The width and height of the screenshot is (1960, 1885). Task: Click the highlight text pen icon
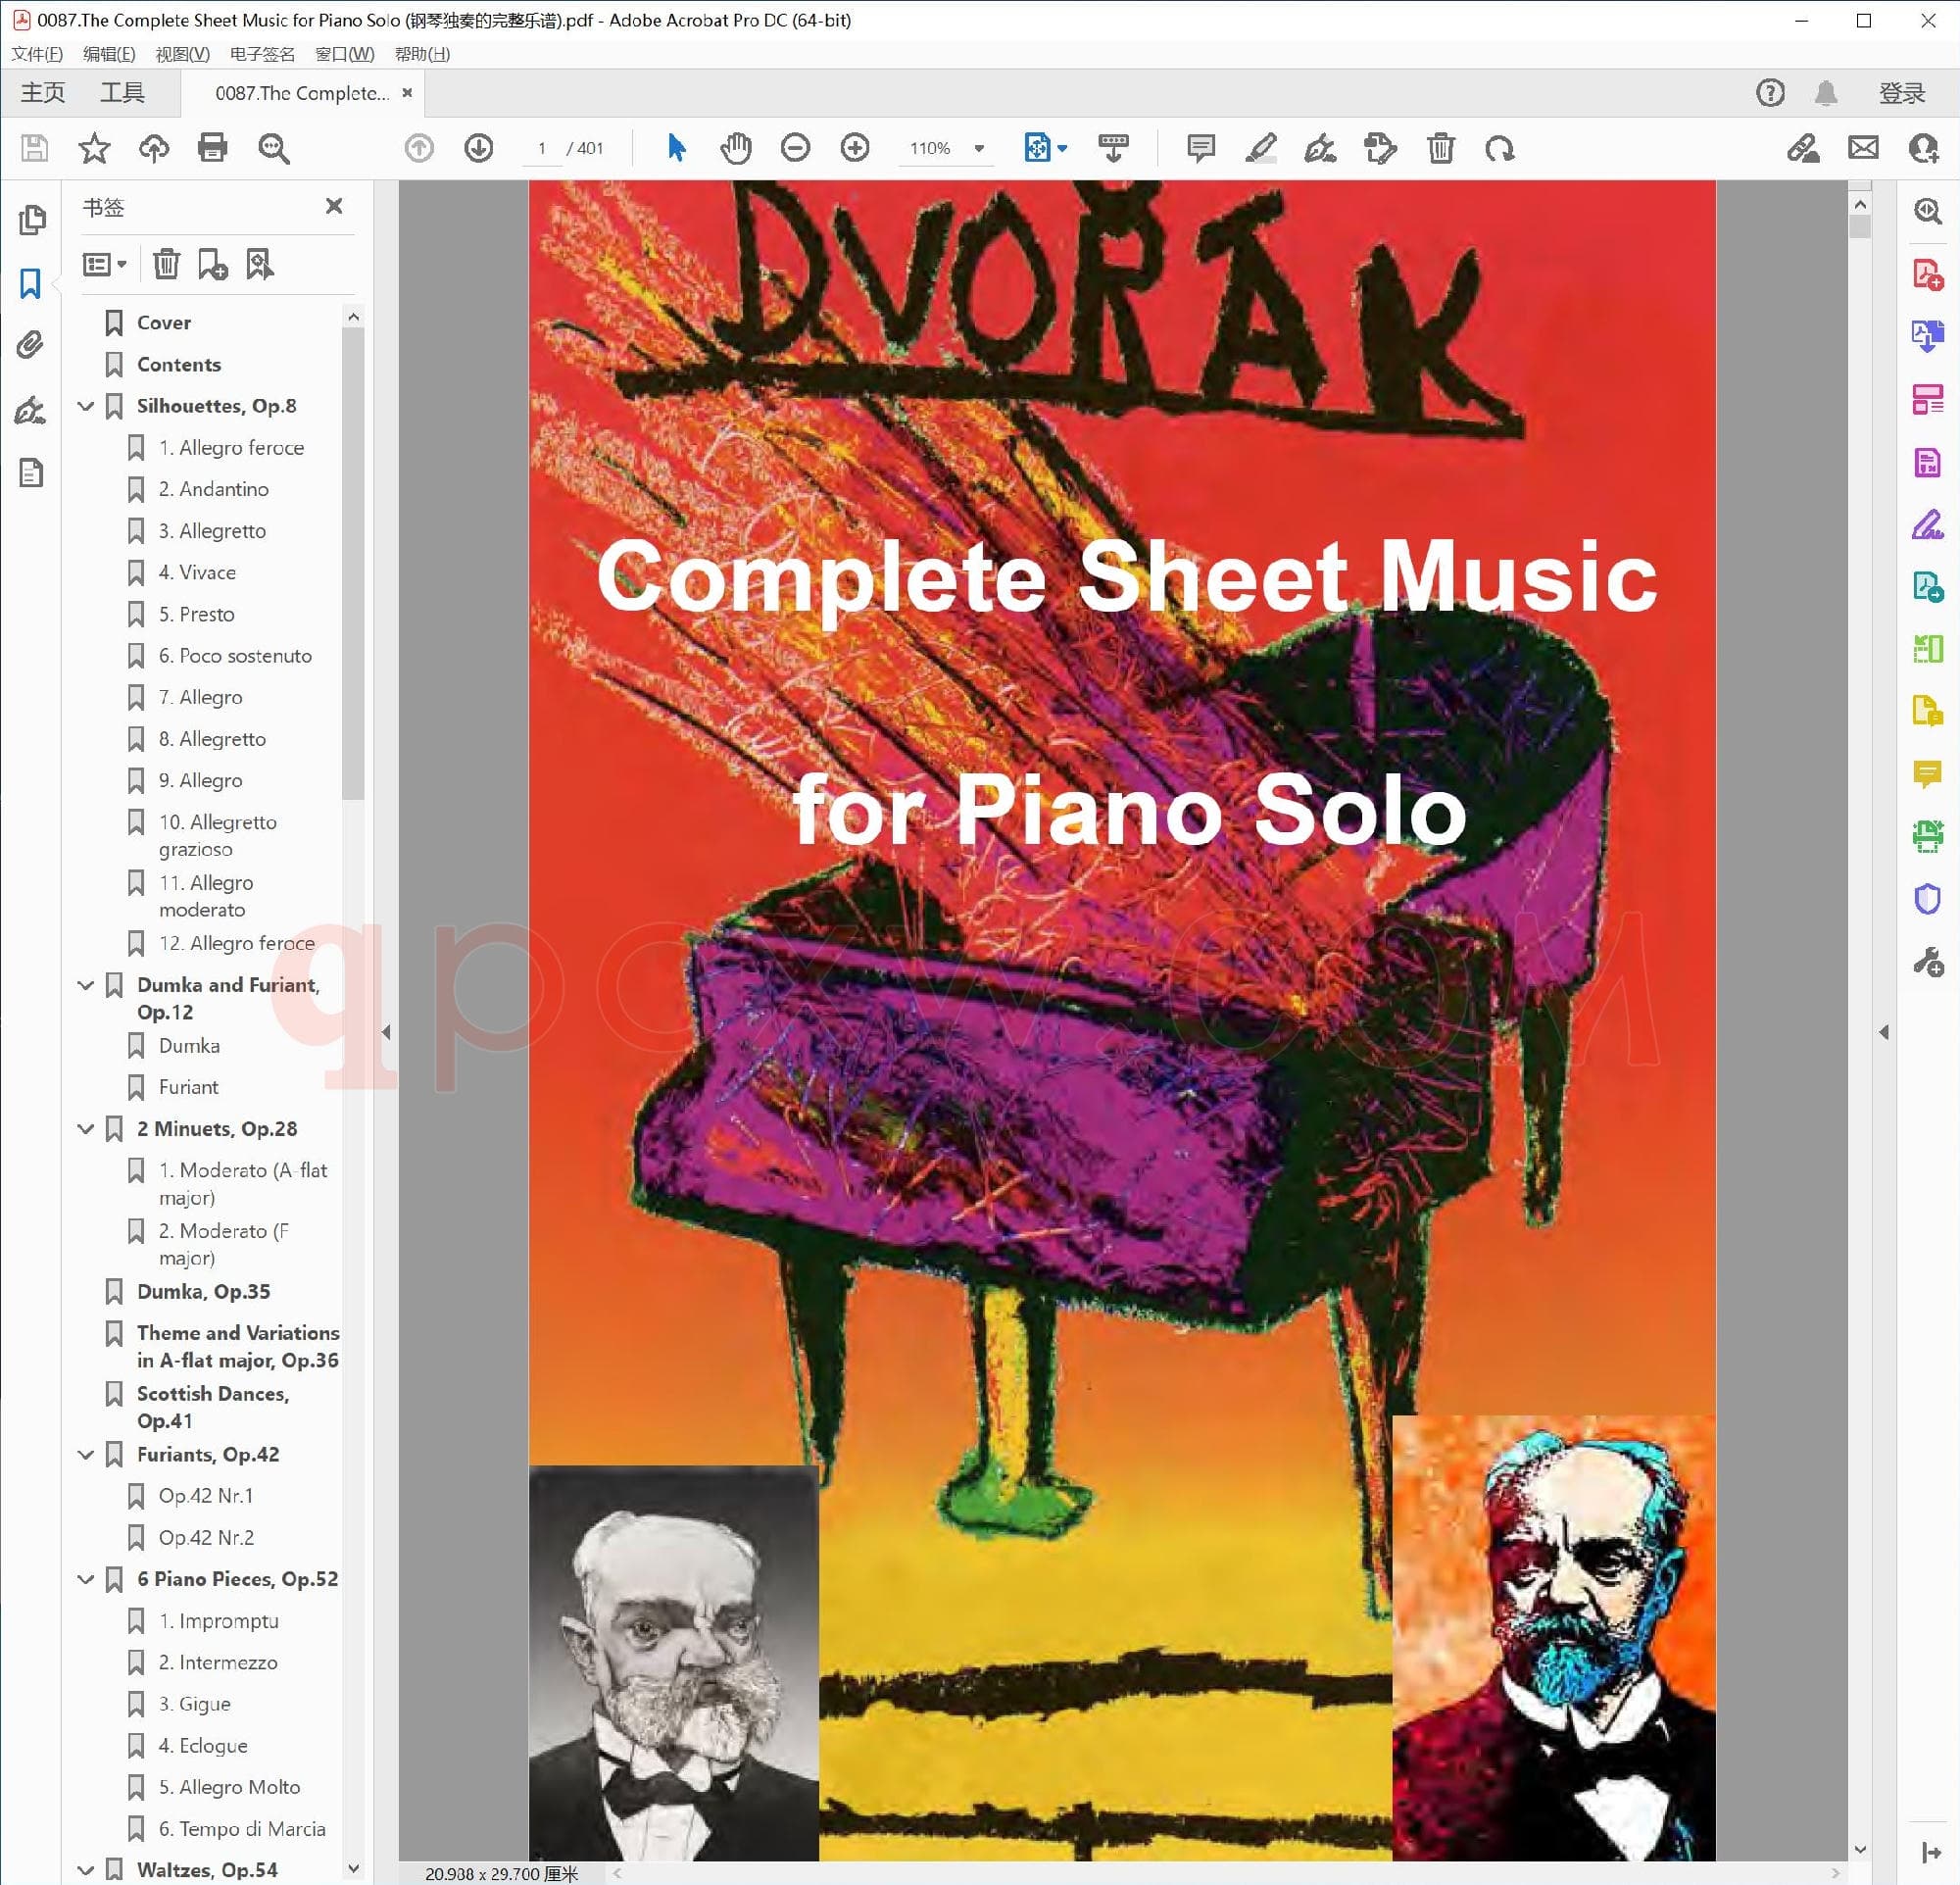coord(1260,148)
